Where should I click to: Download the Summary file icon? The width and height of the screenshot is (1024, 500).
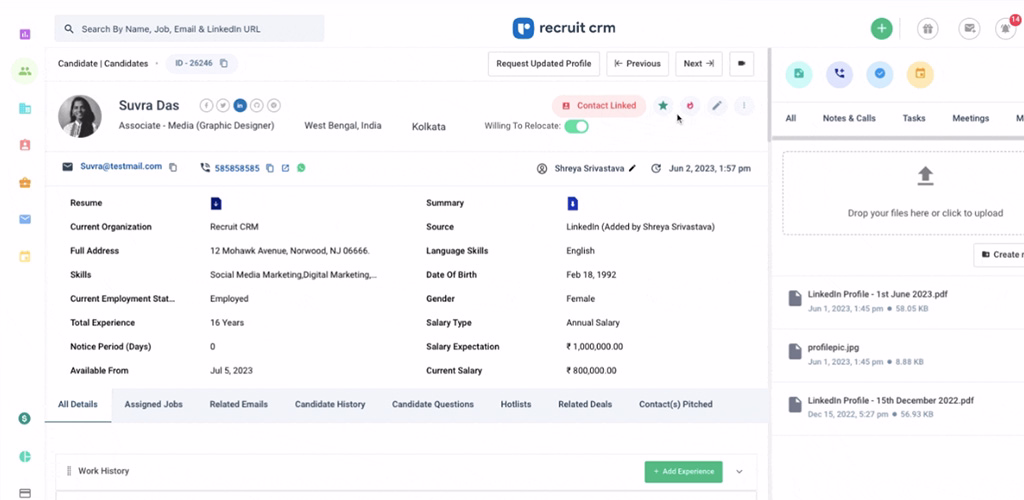tap(573, 204)
